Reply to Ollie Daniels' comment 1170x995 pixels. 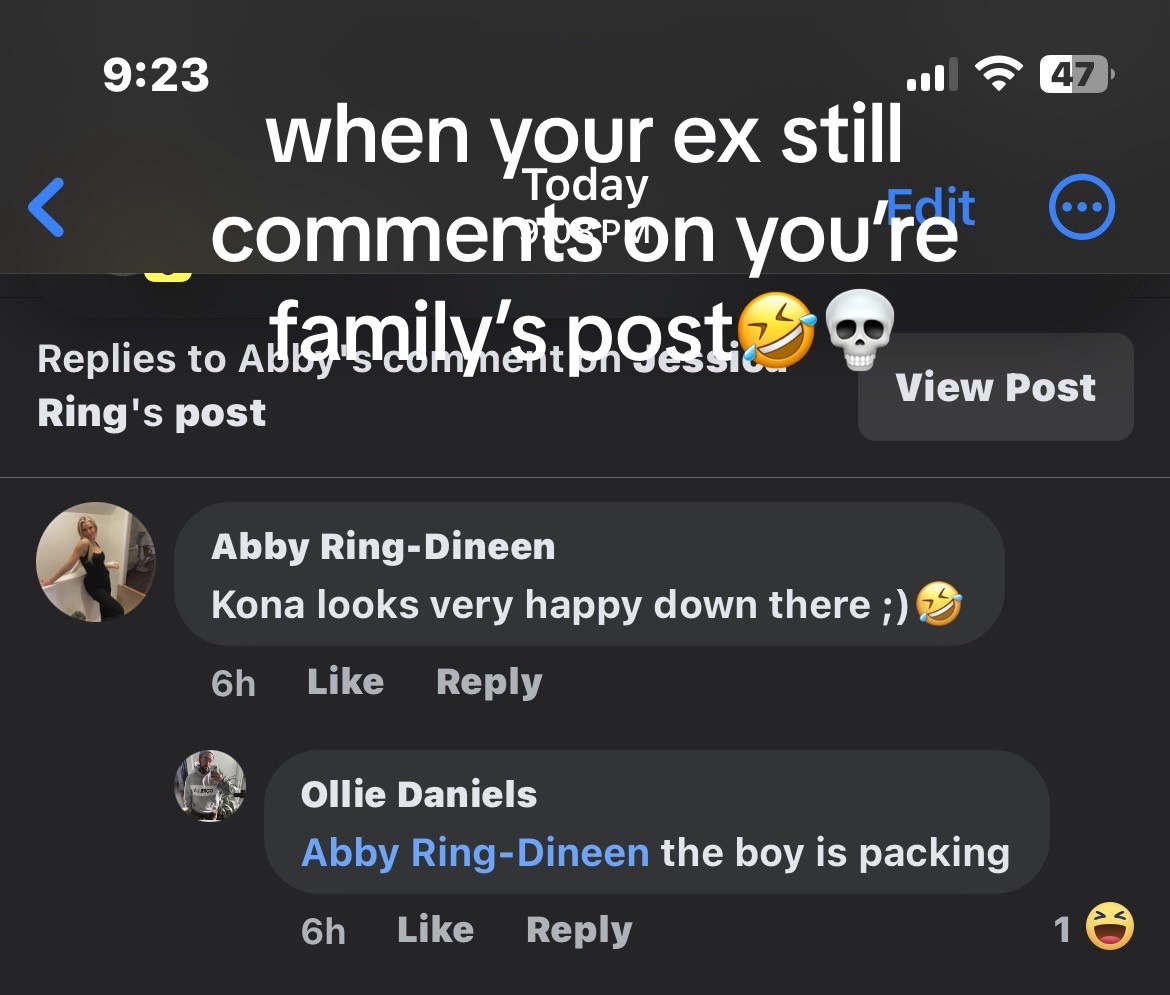[x=579, y=930]
